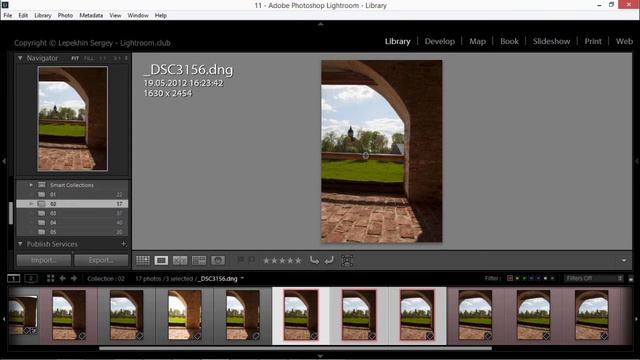Click badge on selected filmstrip photo
Image resolution: width=640 pixels, height=360 pixels.
(x=314, y=336)
